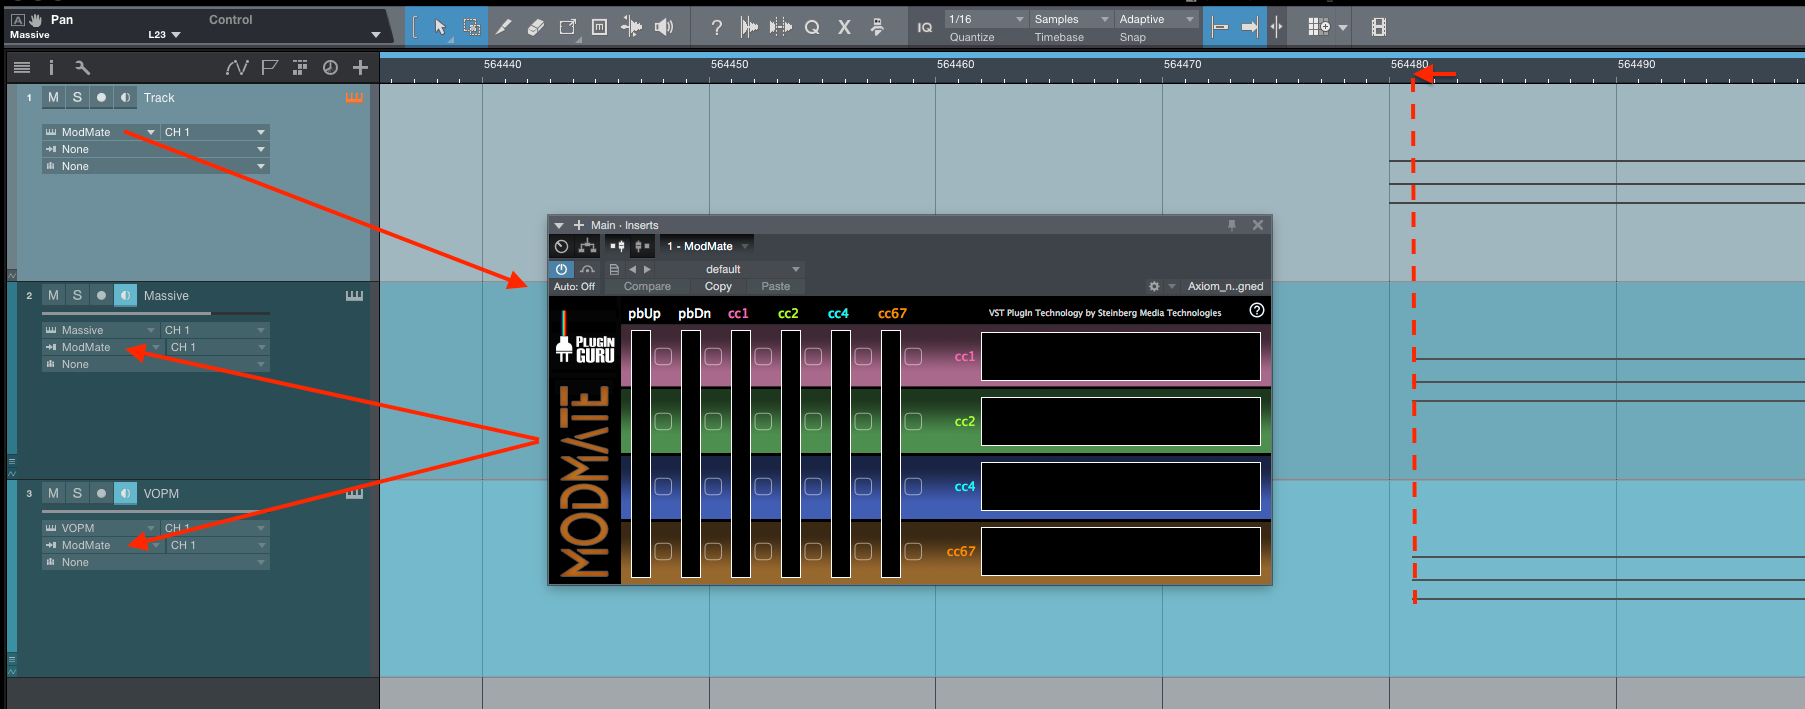Click the Axiom control link device label

1225,286
